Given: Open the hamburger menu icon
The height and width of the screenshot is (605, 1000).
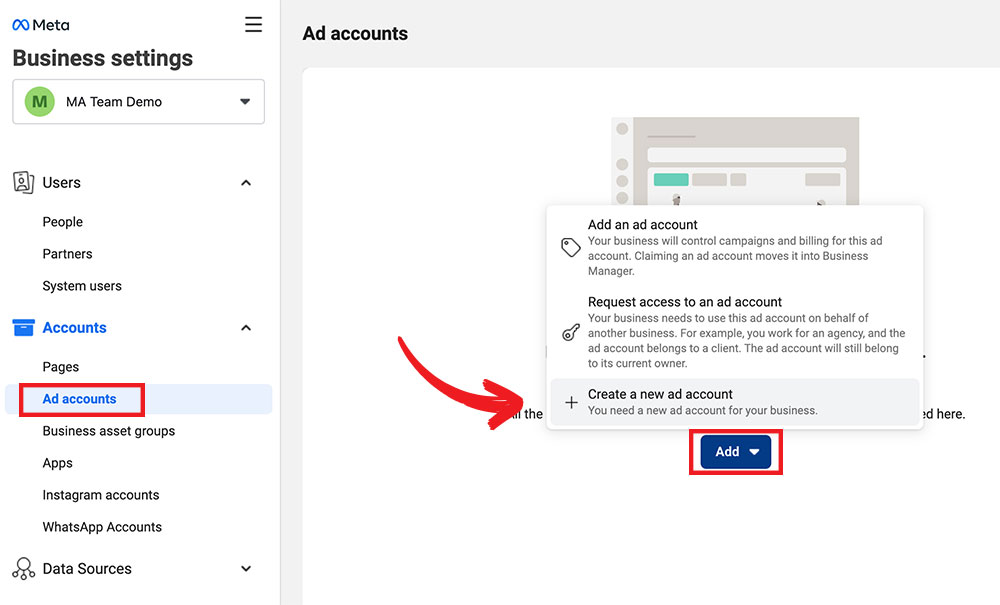Looking at the screenshot, I should (x=254, y=25).
